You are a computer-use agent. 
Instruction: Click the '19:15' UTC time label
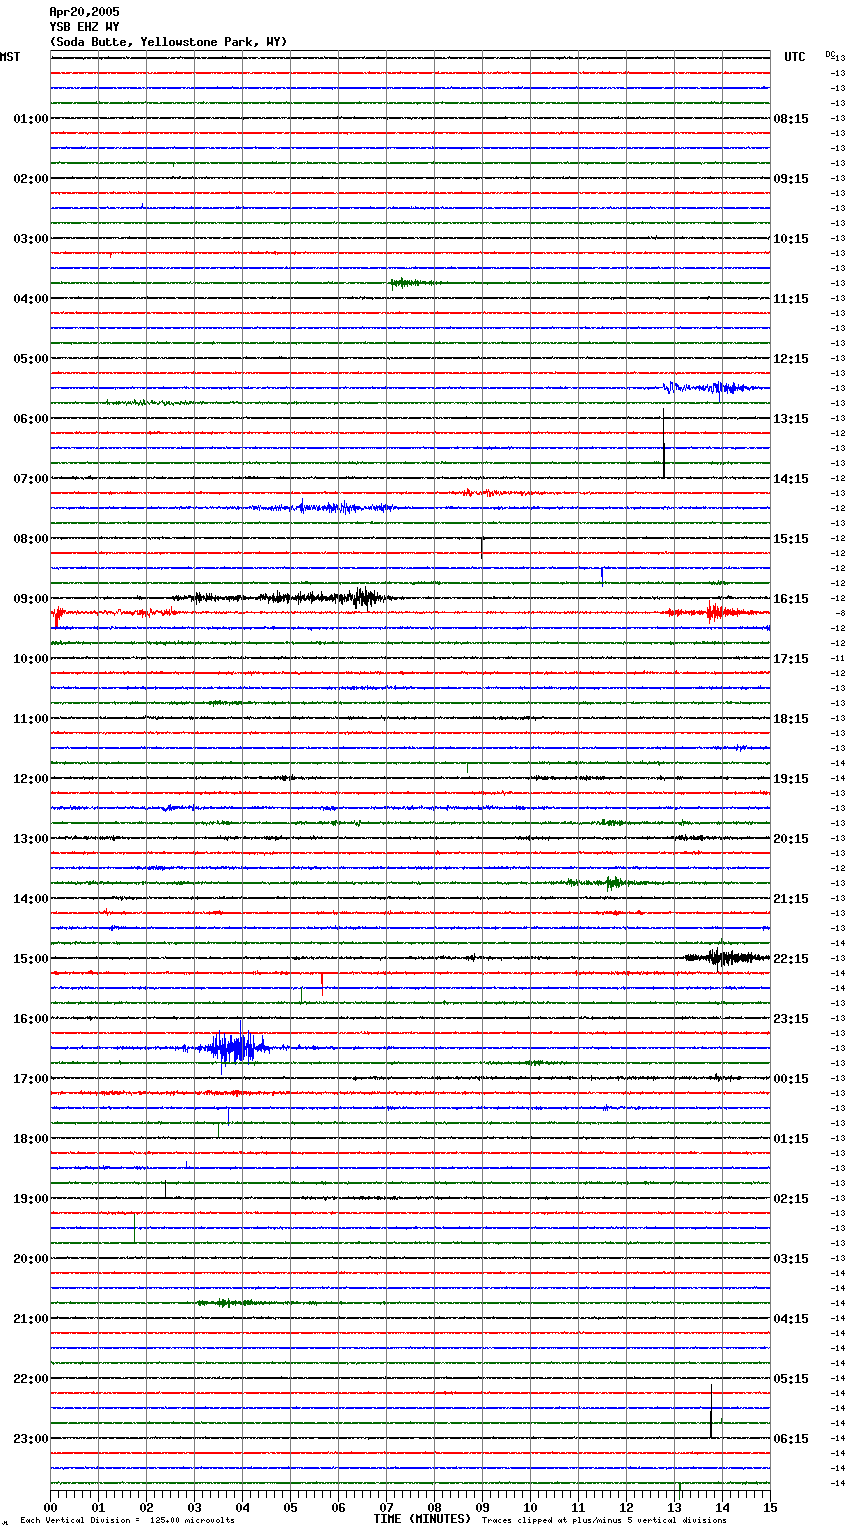click(x=791, y=779)
